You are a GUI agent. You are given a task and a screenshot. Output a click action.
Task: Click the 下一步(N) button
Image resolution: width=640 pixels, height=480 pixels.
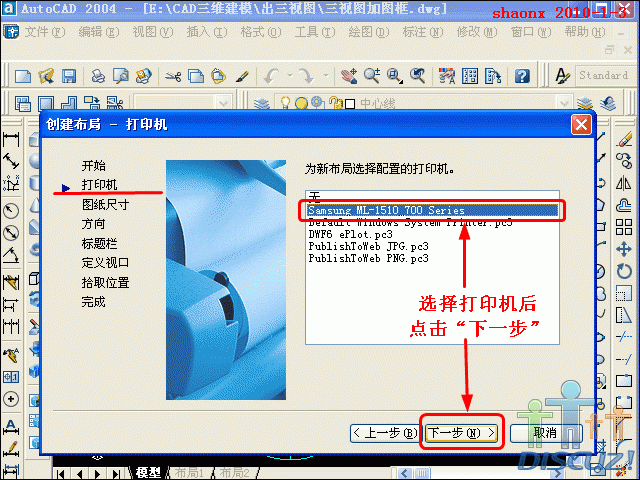point(462,433)
